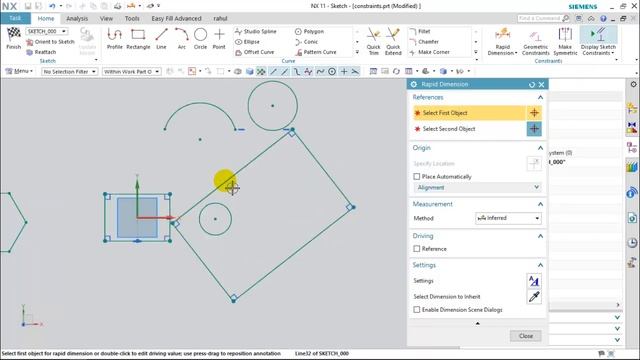Check the Reference checkbox under Driving
640x360 pixels.
pos(417,249)
